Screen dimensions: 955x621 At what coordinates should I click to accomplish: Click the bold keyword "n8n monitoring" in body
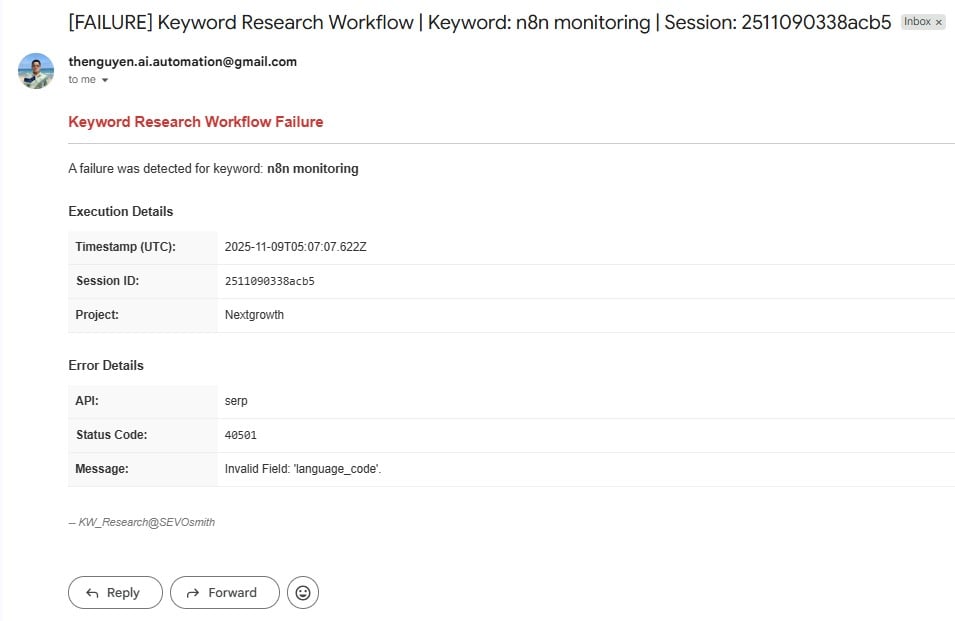pyautogui.click(x=312, y=169)
